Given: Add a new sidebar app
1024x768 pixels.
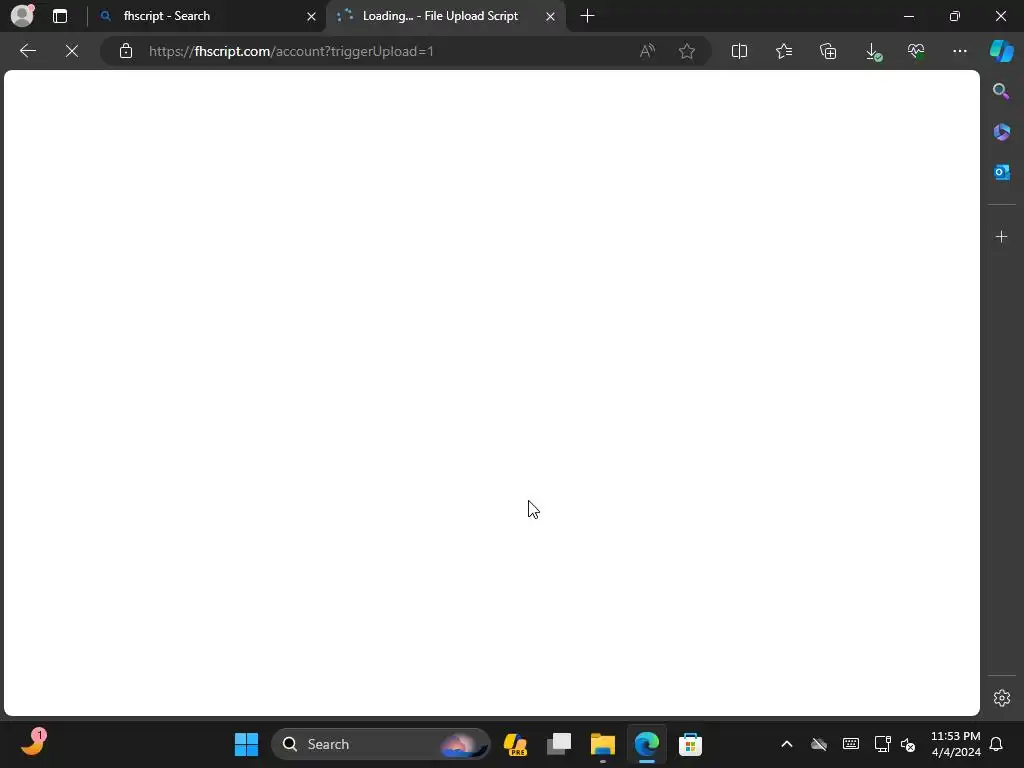Looking at the screenshot, I should (1001, 236).
